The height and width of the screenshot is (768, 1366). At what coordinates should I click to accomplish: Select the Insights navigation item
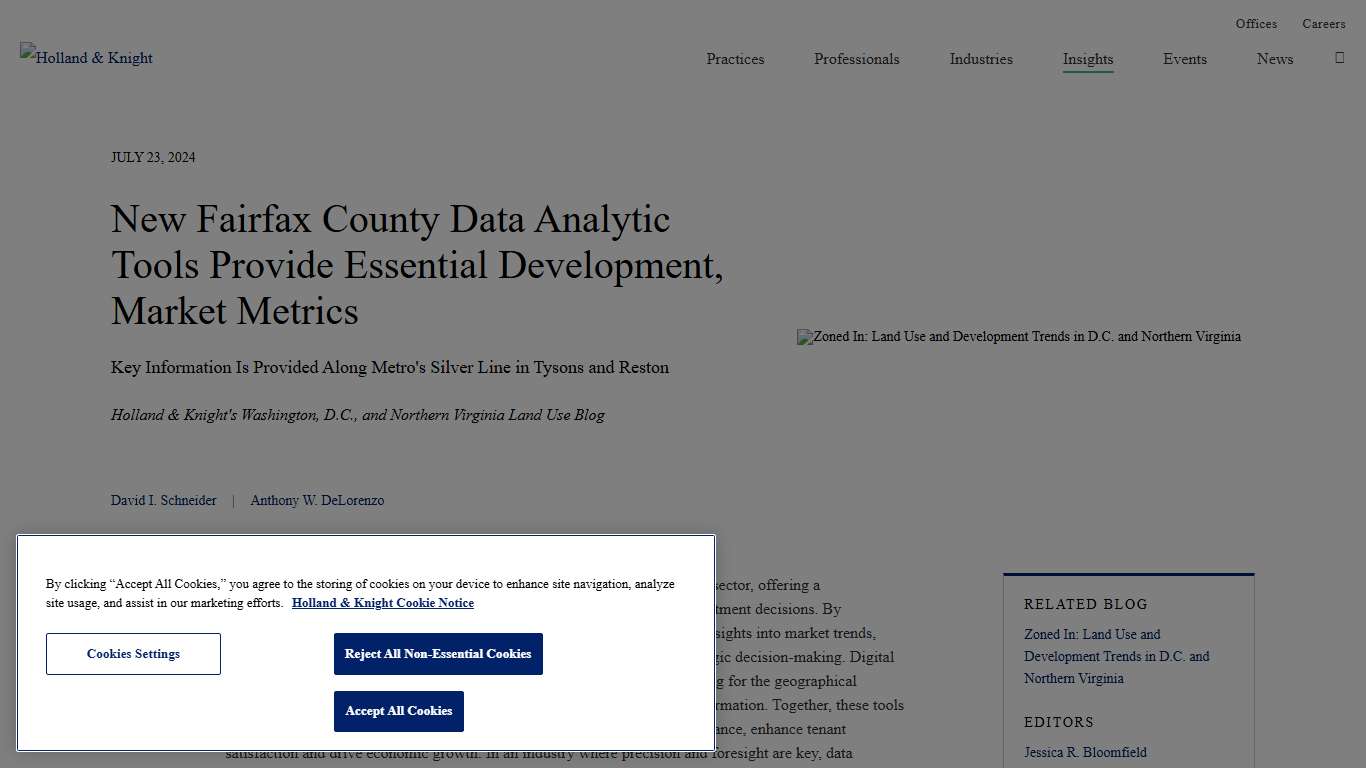tap(1088, 60)
